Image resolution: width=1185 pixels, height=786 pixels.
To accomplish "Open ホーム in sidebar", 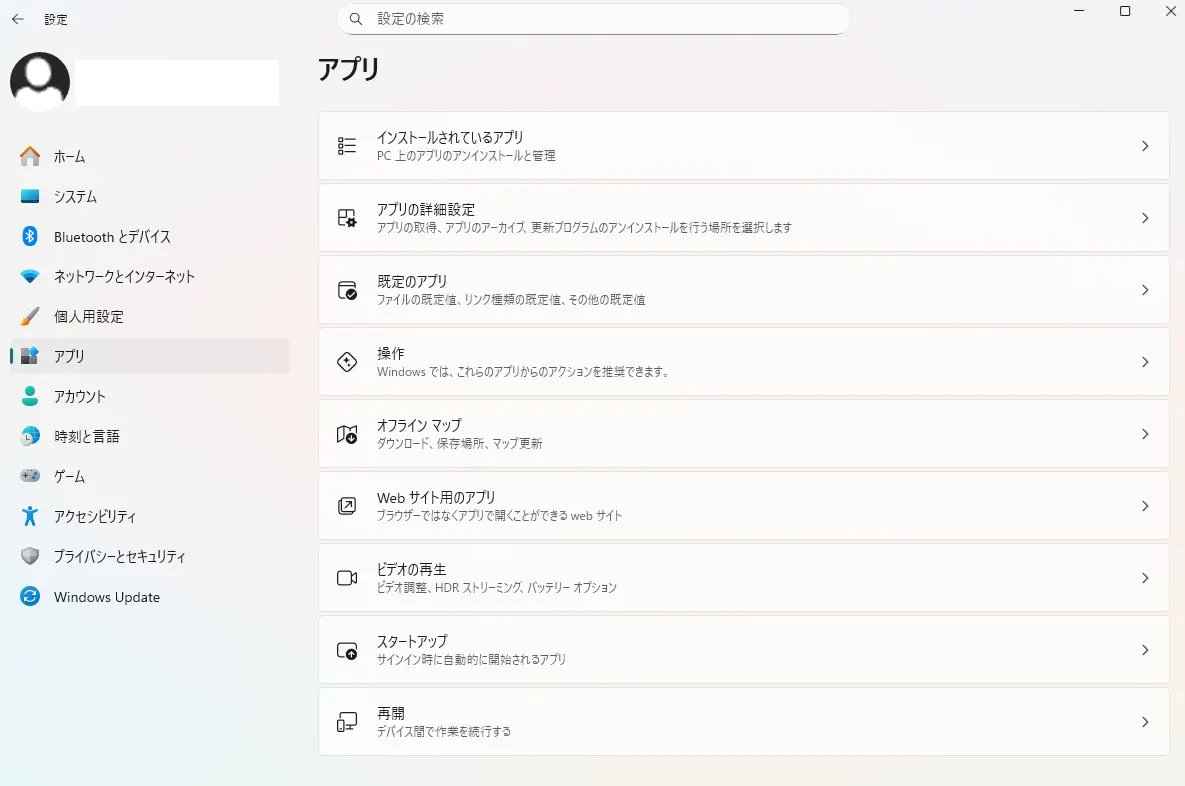I will 150,156.
